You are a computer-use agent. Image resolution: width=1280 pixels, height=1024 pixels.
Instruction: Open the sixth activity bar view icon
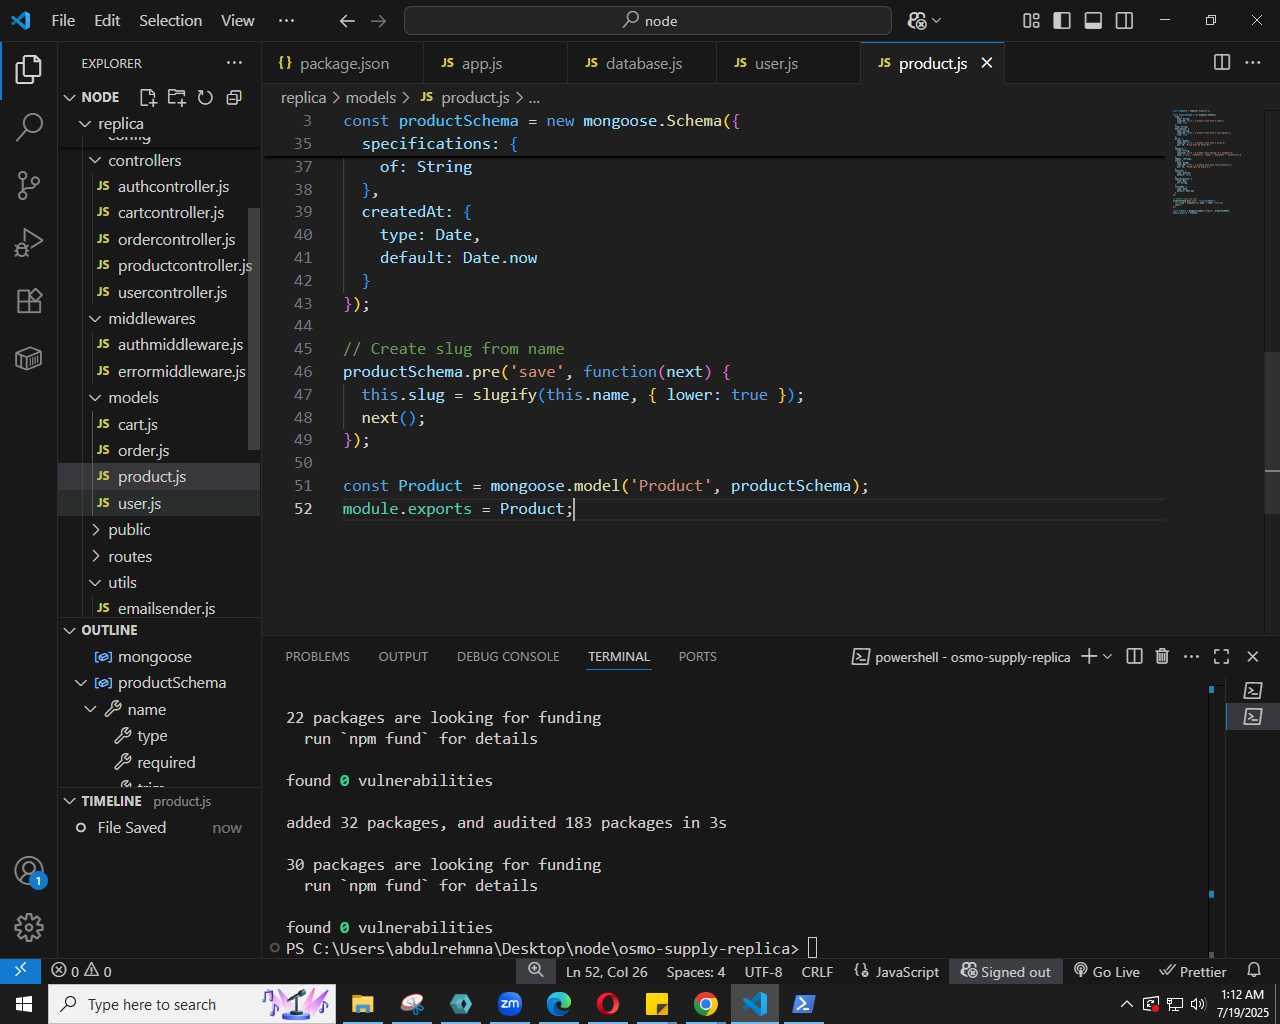click(29, 358)
